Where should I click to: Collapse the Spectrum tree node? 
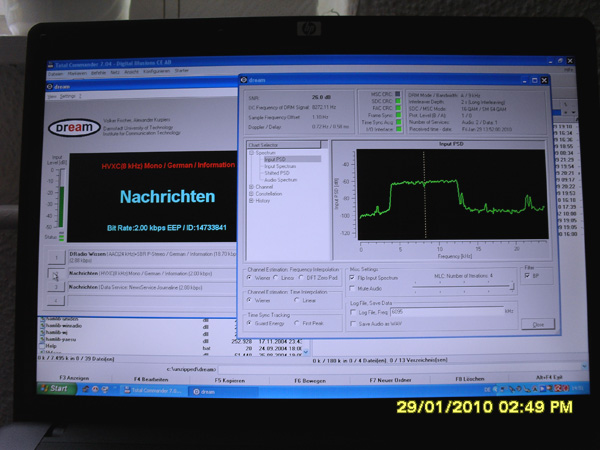click(252, 153)
